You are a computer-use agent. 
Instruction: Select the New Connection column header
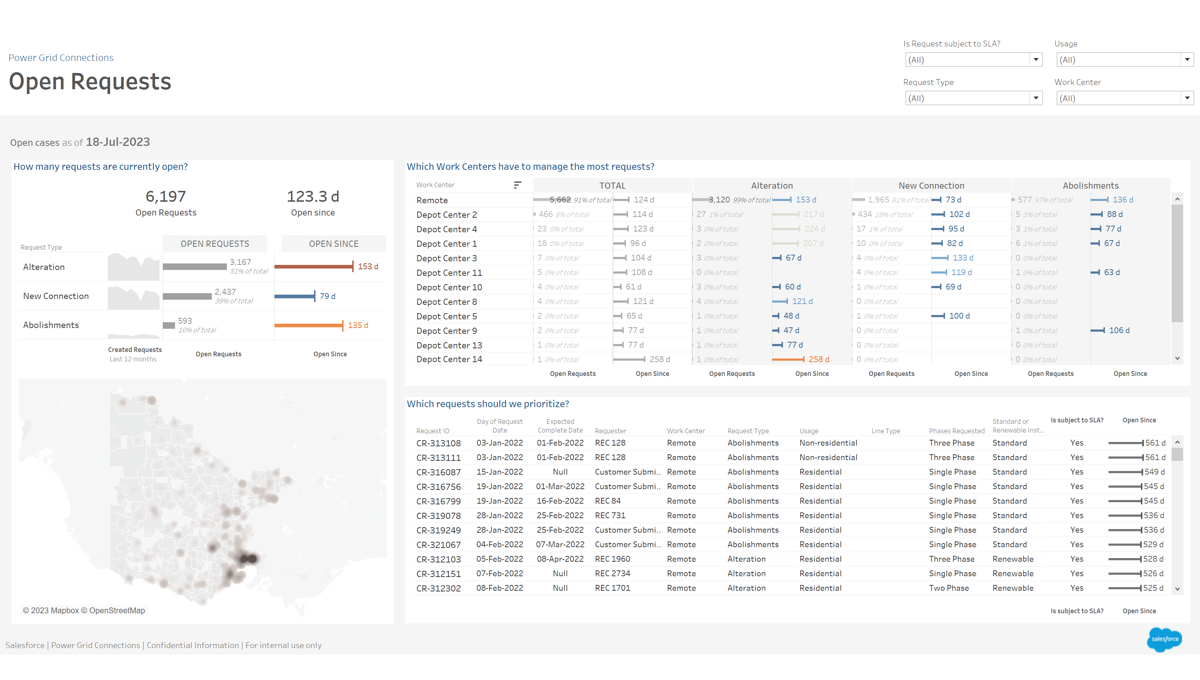tap(931, 186)
